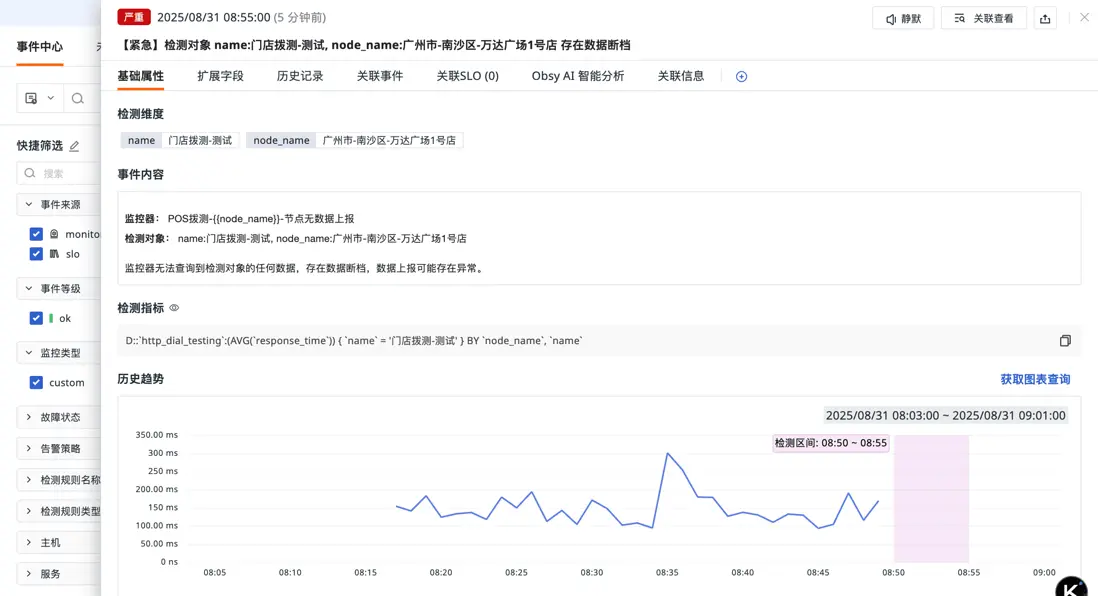Click the 获取图表查询 link

click(1035, 379)
